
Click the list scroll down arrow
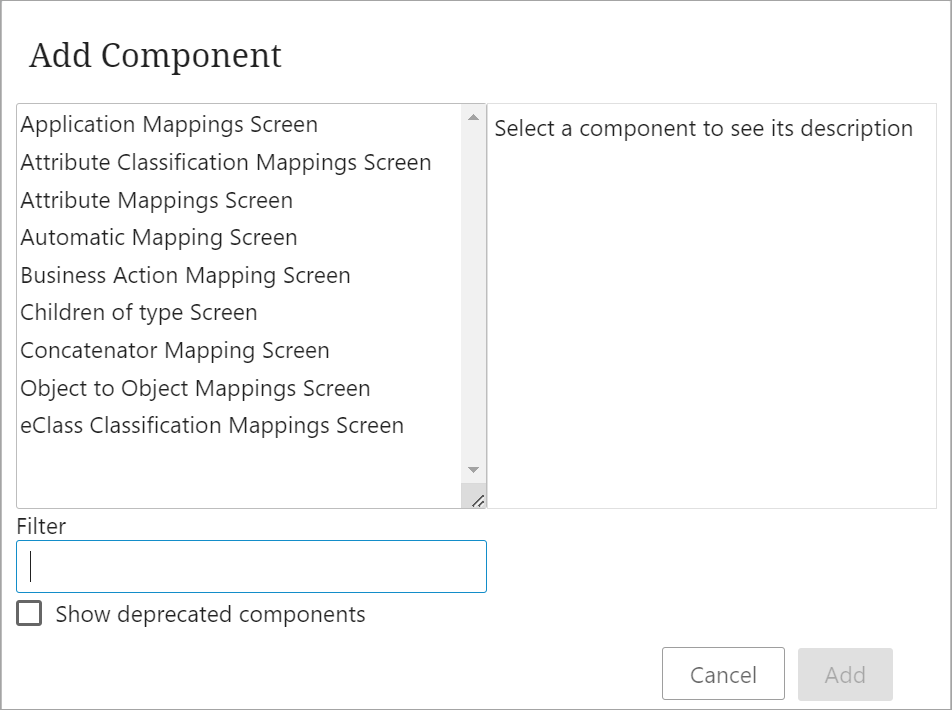(473, 470)
